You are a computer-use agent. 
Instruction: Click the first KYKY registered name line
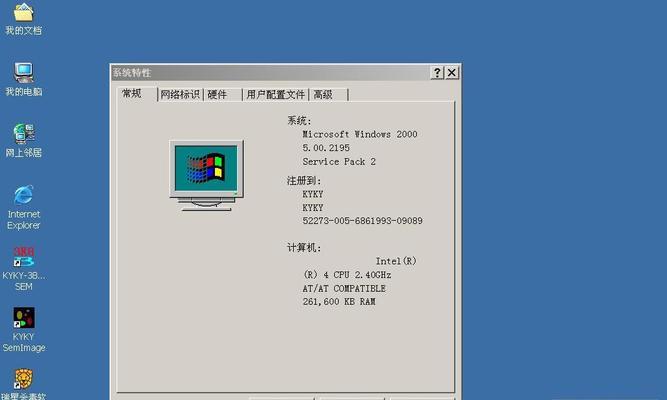[313, 194]
